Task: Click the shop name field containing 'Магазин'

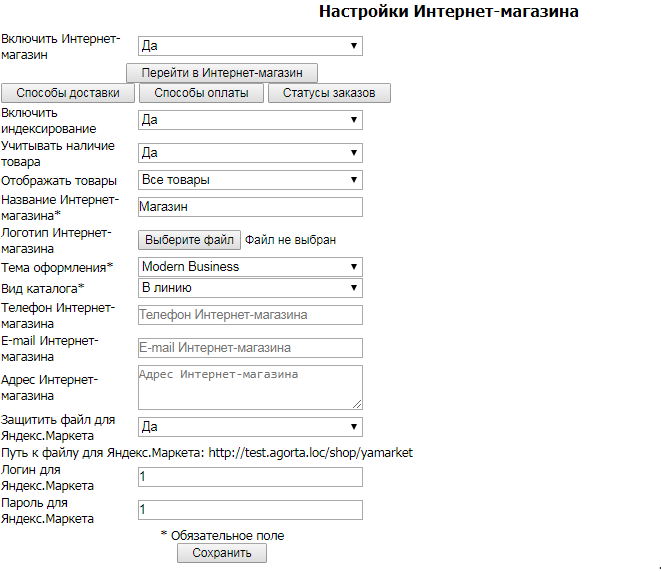Action: pyautogui.click(x=250, y=207)
